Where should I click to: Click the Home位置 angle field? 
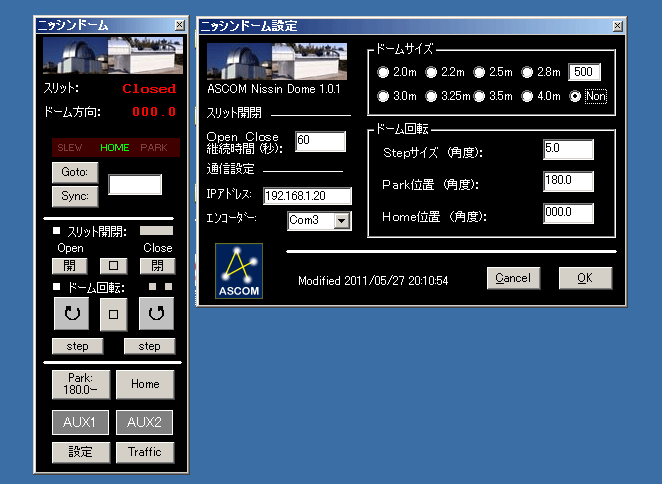point(568,213)
